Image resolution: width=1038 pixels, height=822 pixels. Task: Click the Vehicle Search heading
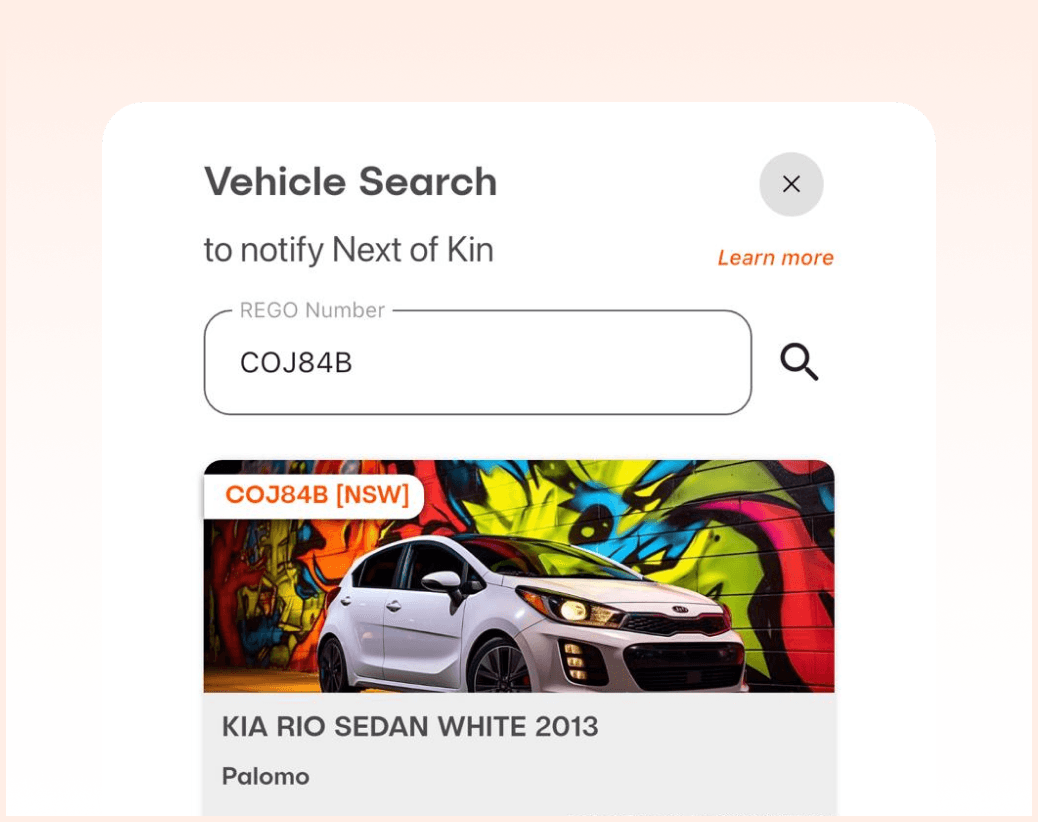coord(350,181)
